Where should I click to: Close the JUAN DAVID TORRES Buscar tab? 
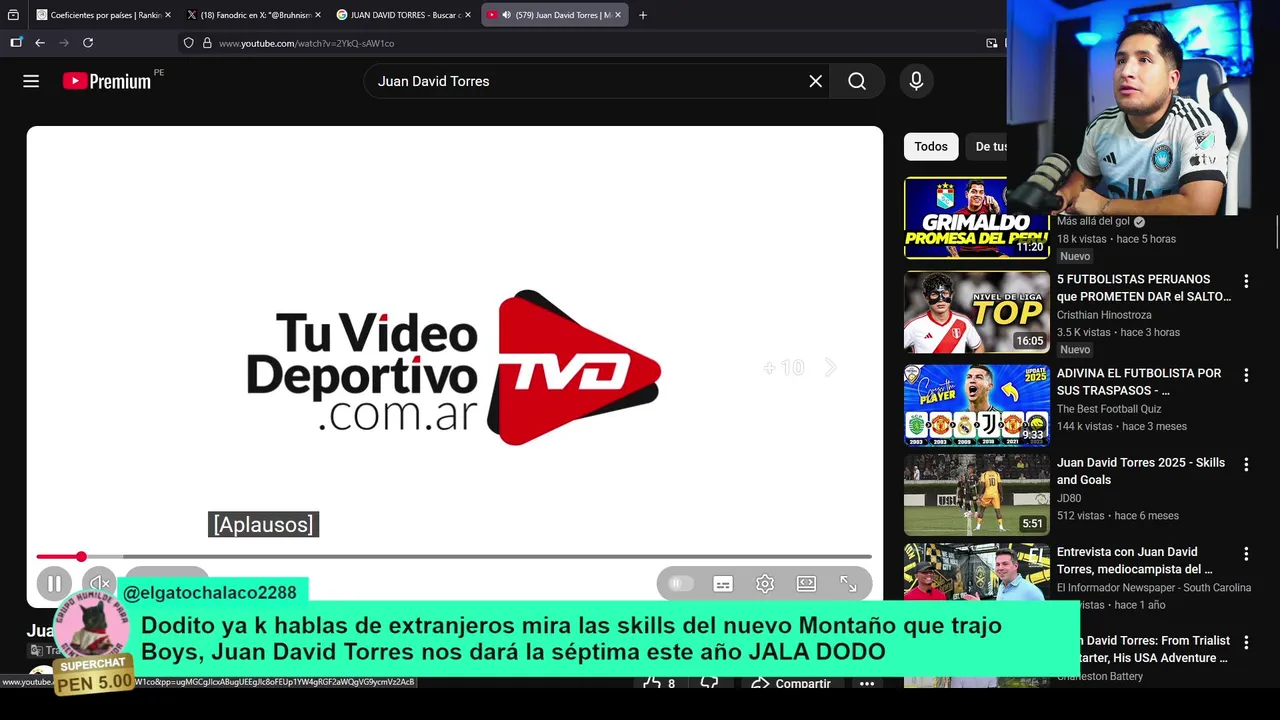point(468,15)
